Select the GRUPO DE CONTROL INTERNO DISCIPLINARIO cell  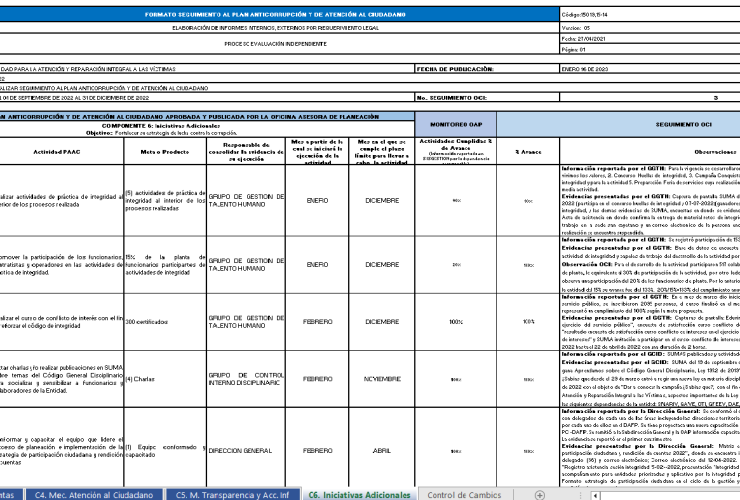tap(246, 379)
